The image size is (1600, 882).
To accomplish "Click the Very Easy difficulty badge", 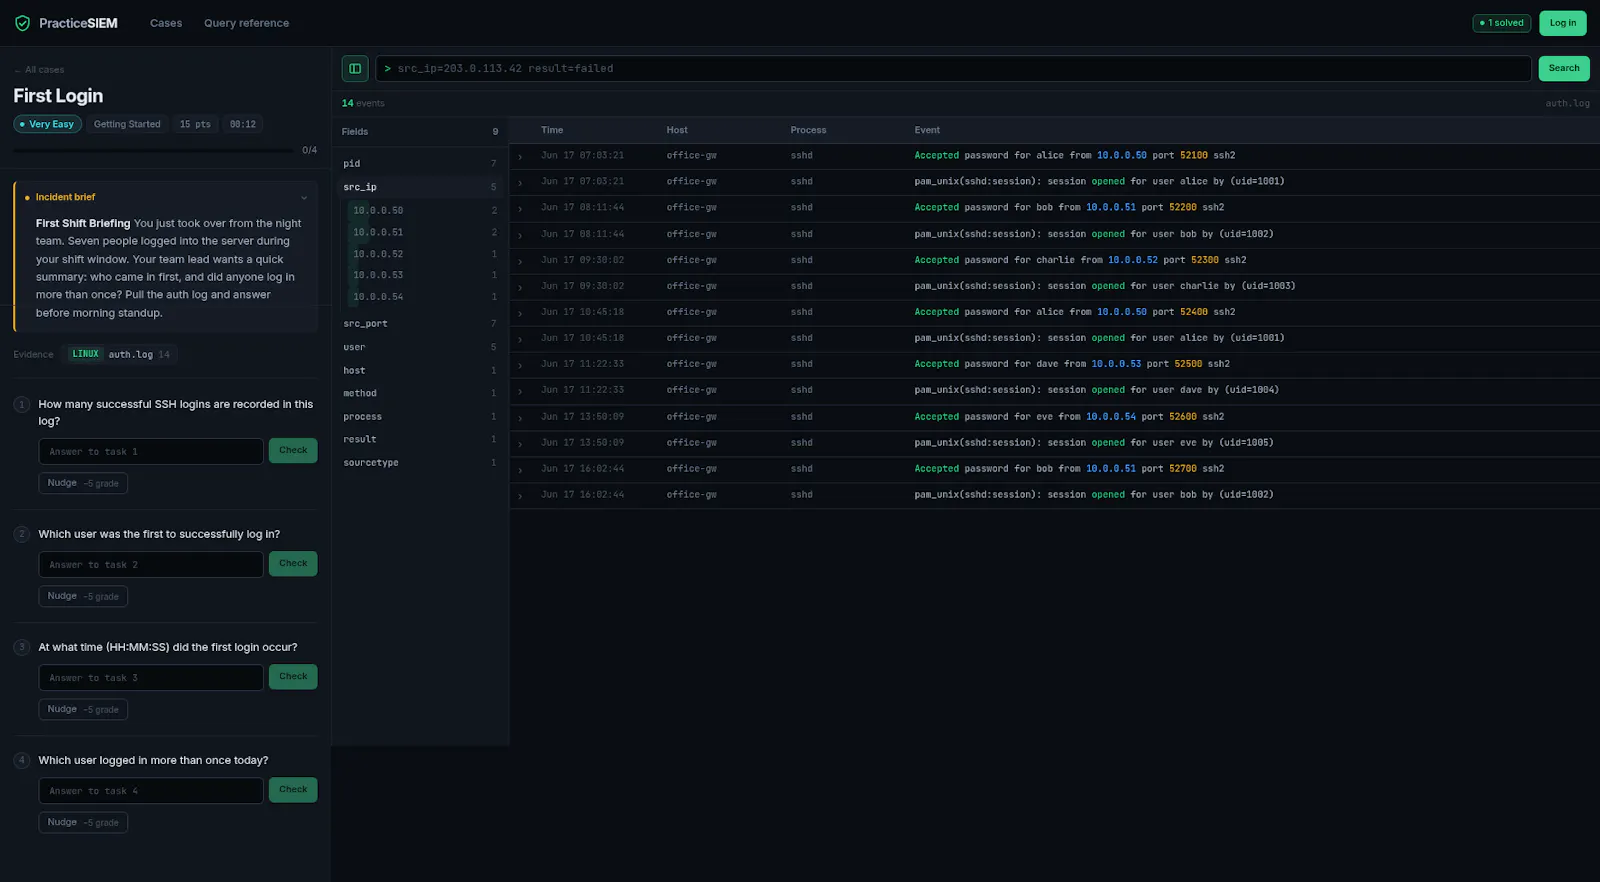I will coord(47,124).
